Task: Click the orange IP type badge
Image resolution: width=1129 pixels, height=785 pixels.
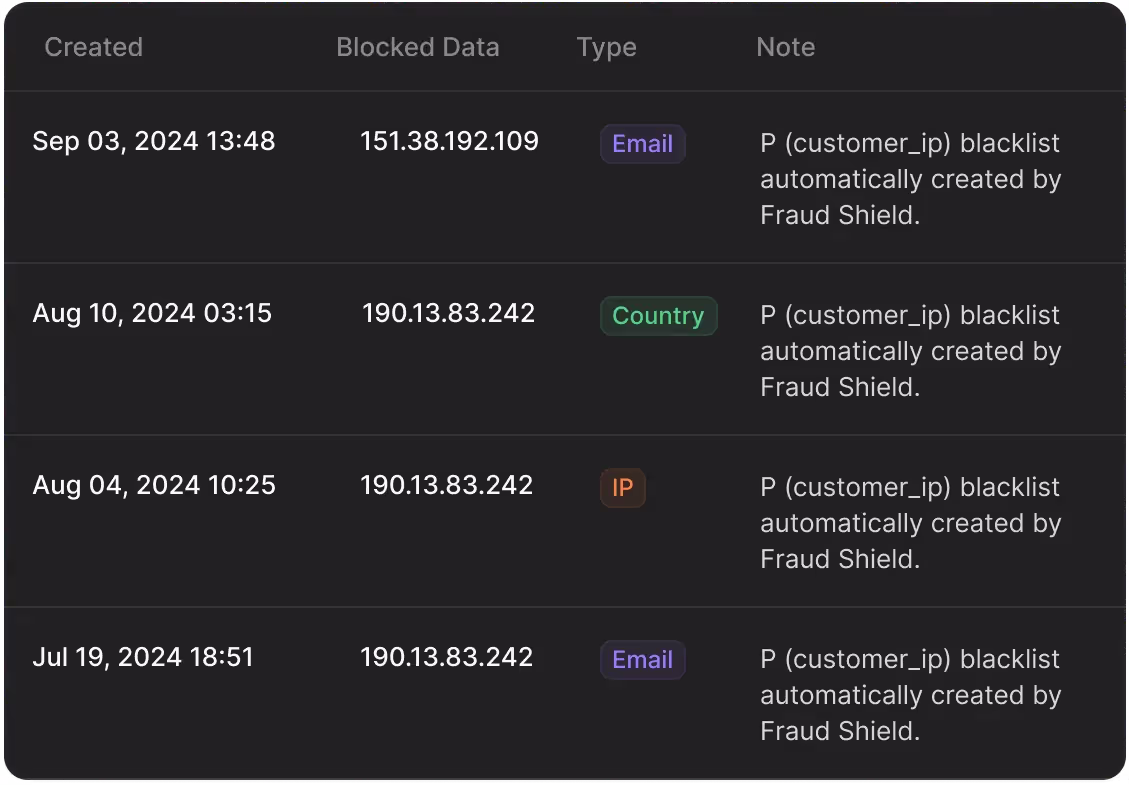Action: click(622, 488)
